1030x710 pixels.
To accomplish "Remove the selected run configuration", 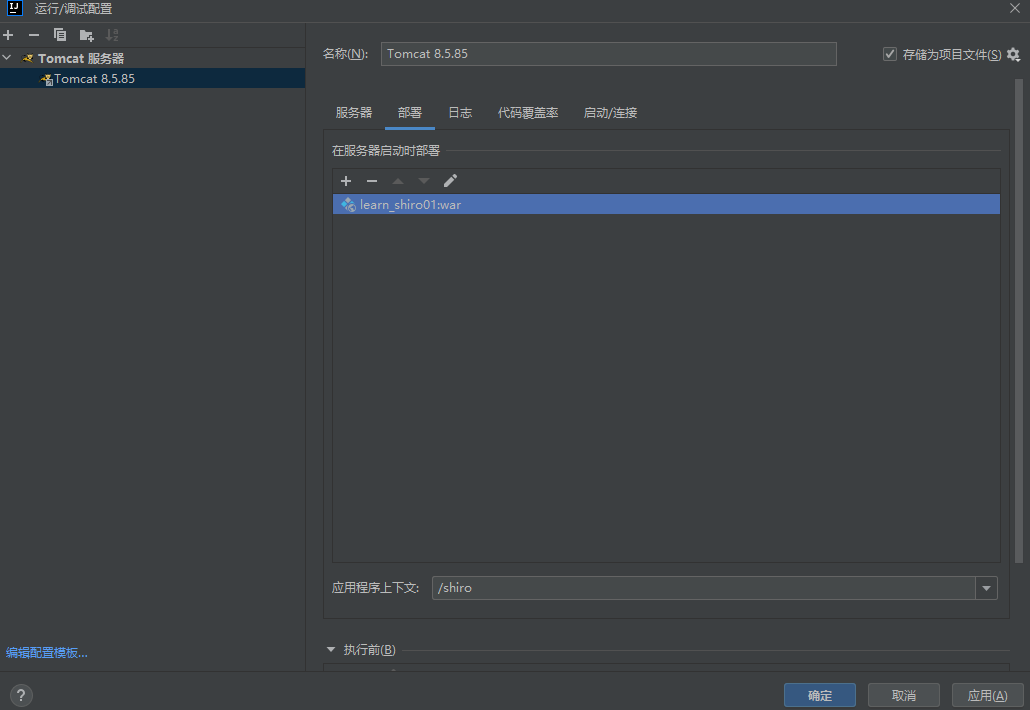I will (34, 35).
